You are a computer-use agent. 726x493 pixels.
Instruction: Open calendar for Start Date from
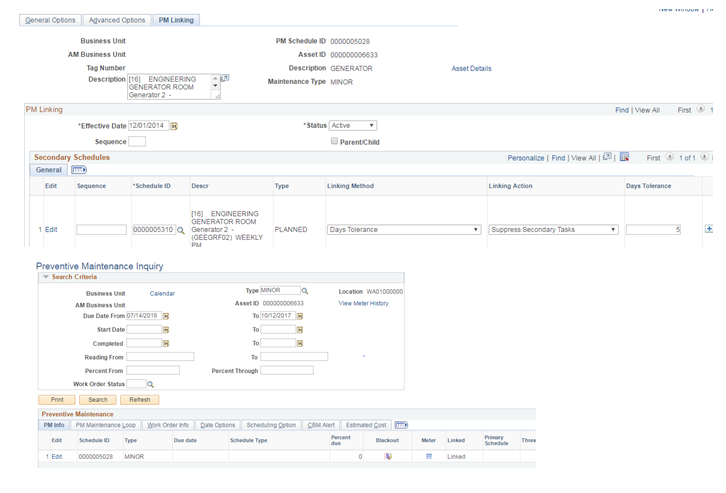166,330
